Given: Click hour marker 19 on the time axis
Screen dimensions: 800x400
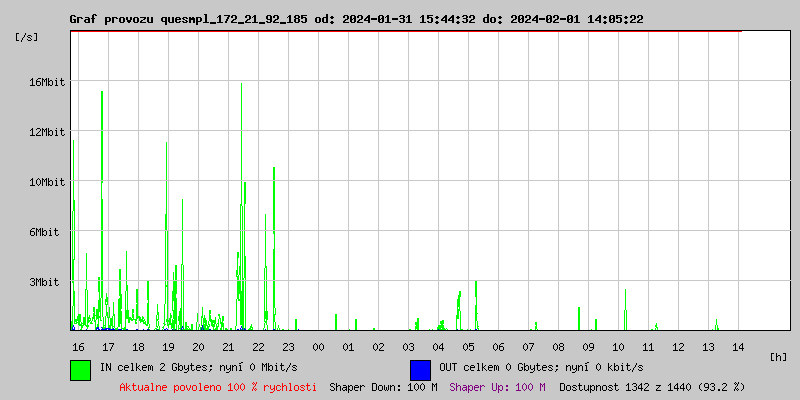Looking at the screenshot, I should pos(168,346).
